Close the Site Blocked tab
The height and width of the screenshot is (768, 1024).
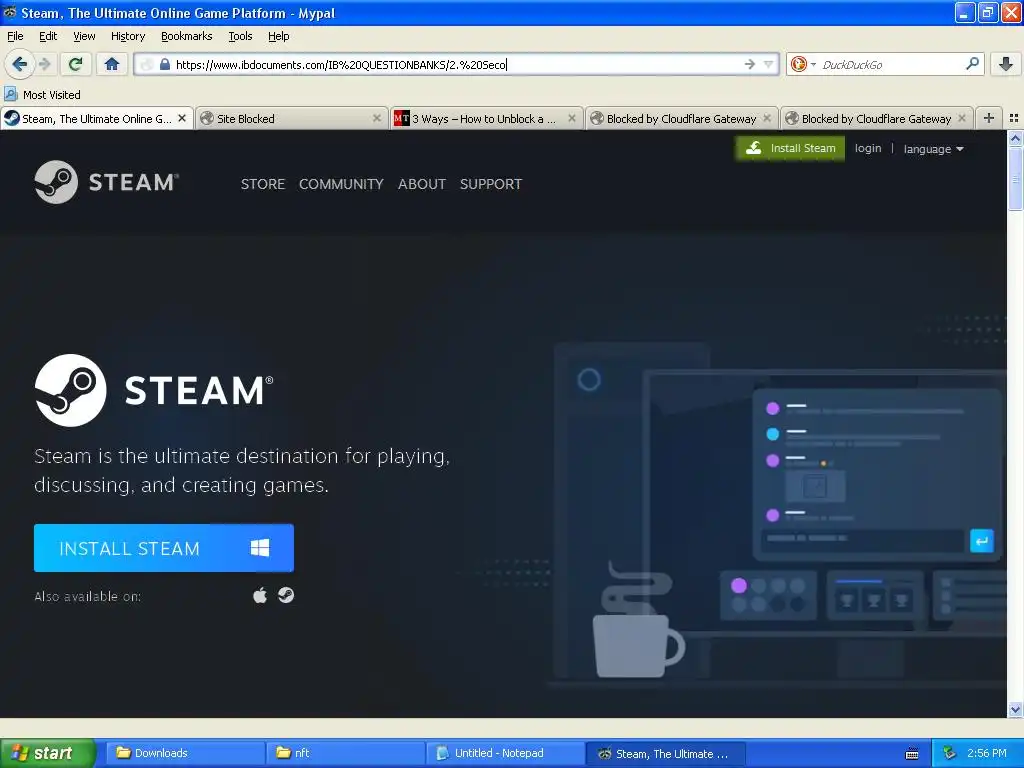377,118
